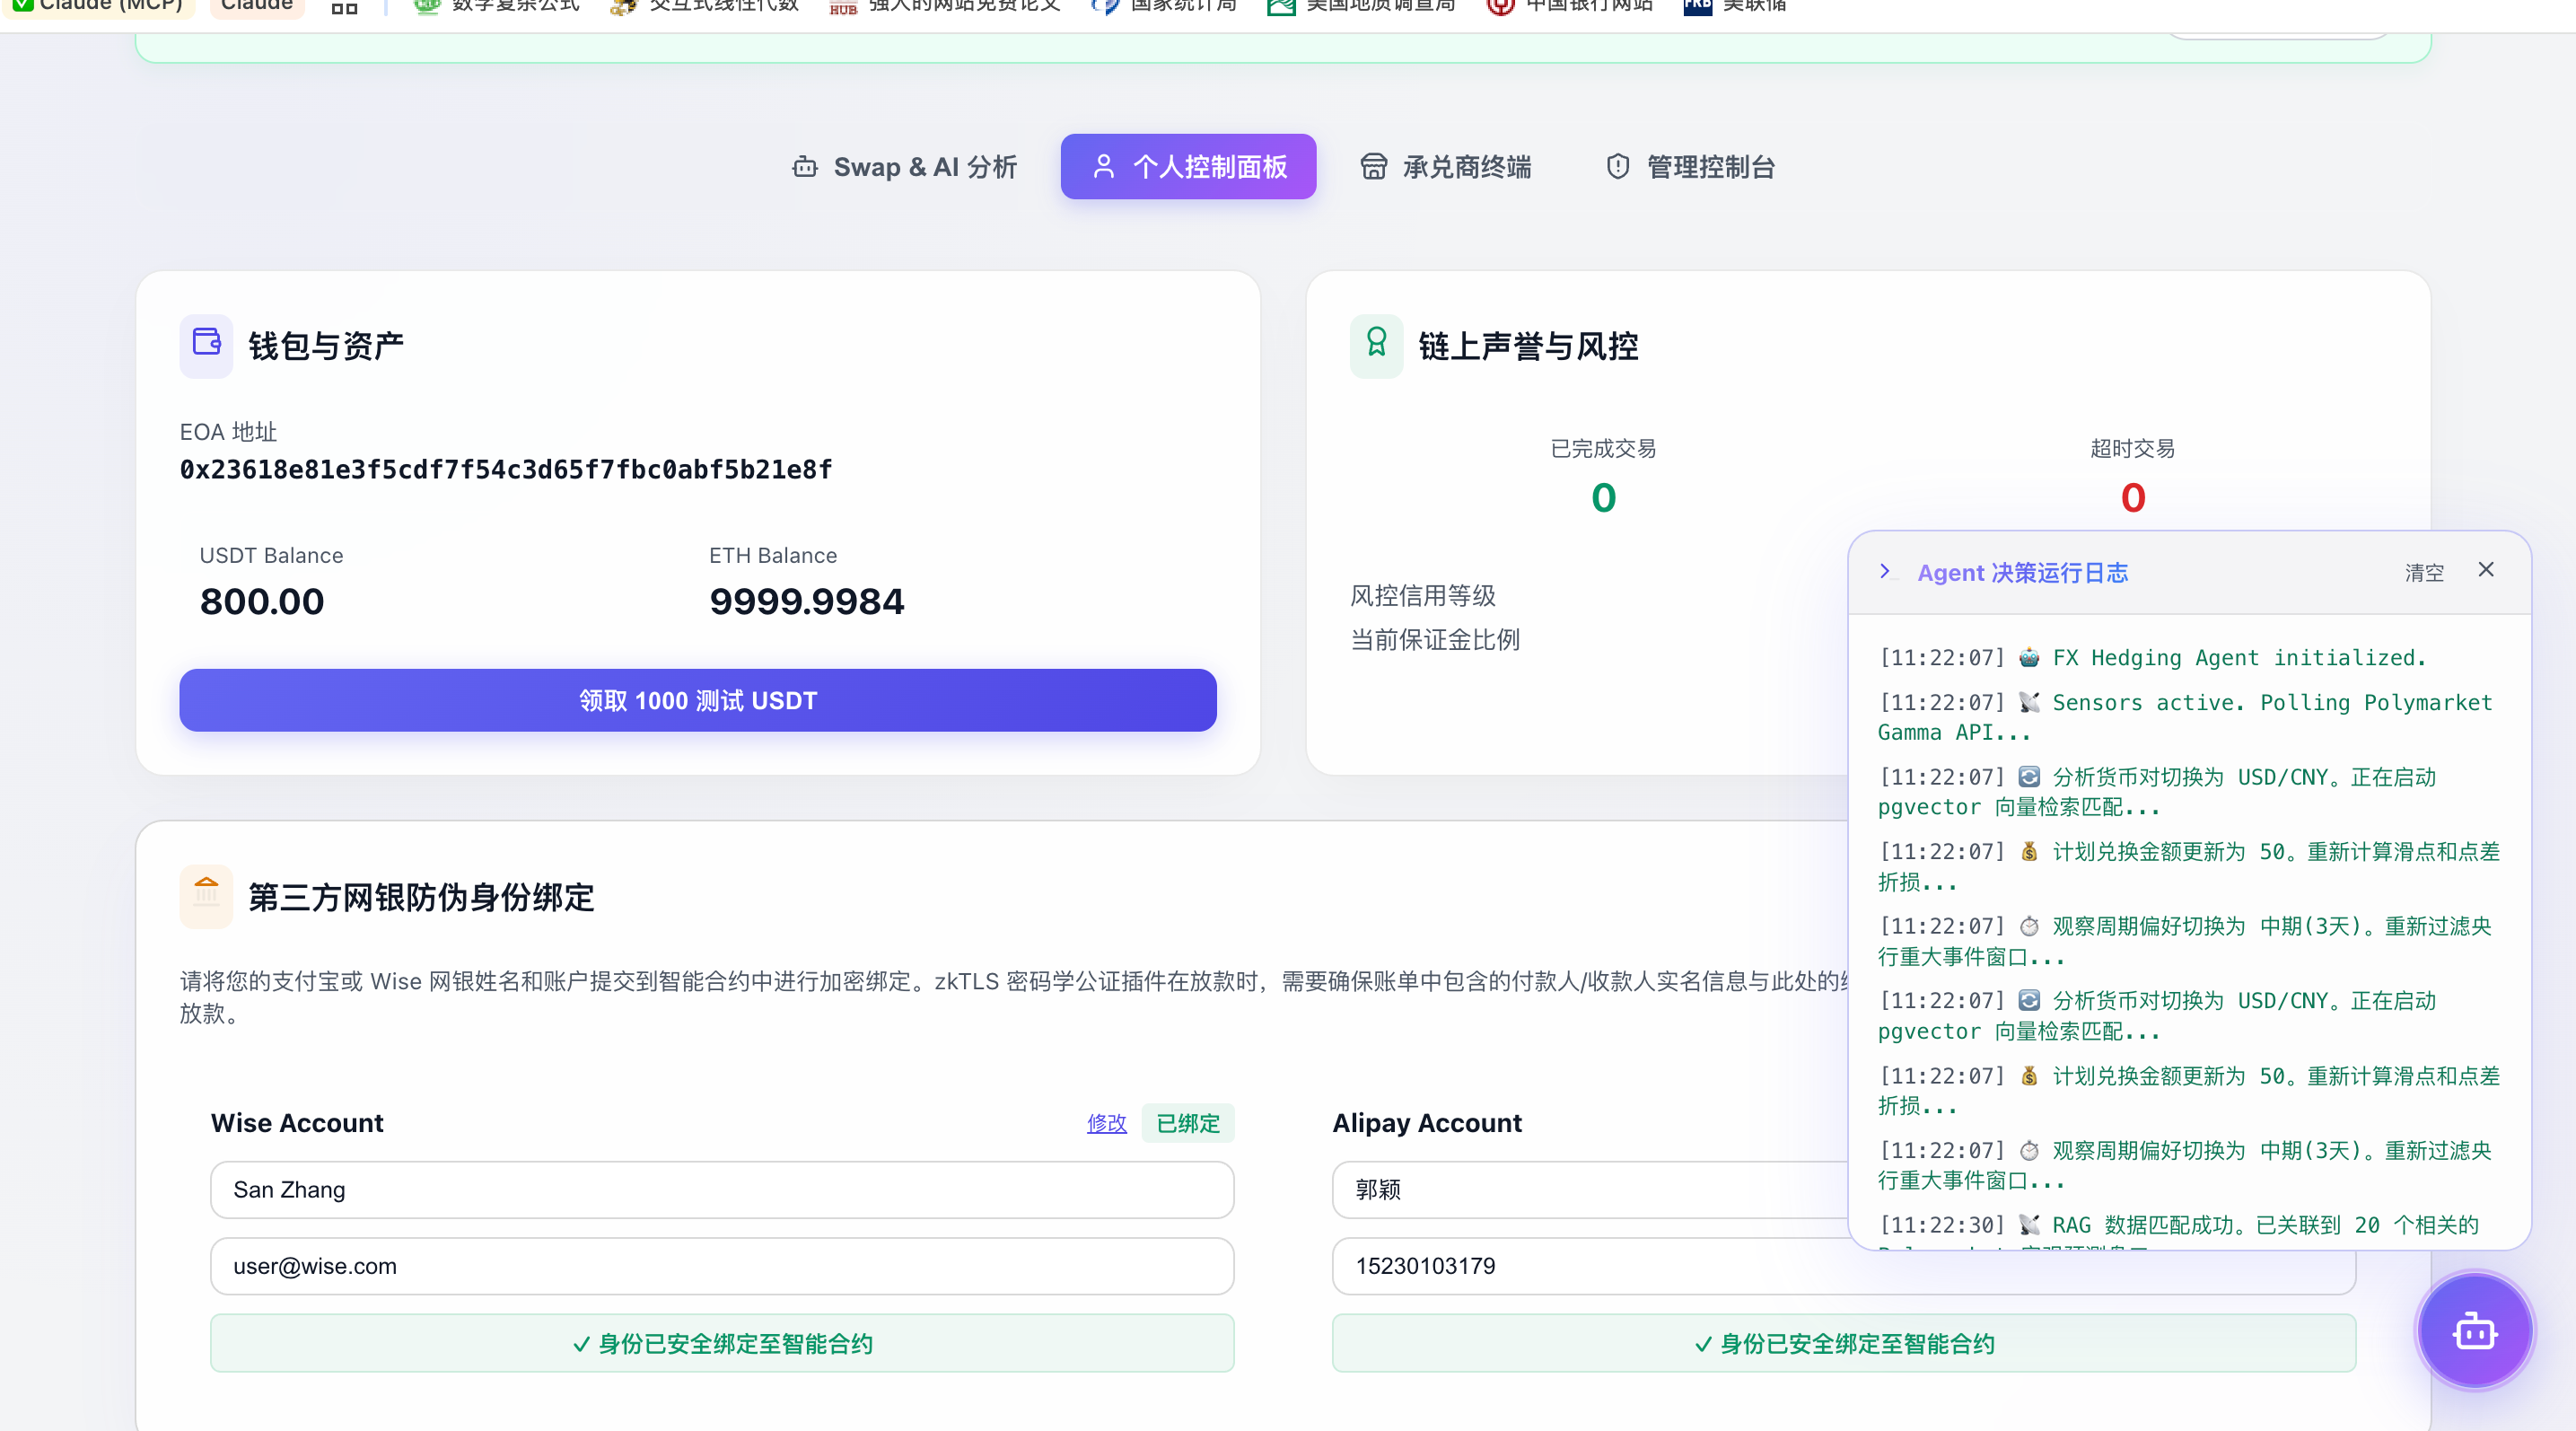Click the USDT balance value 800.00

pyautogui.click(x=262, y=602)
